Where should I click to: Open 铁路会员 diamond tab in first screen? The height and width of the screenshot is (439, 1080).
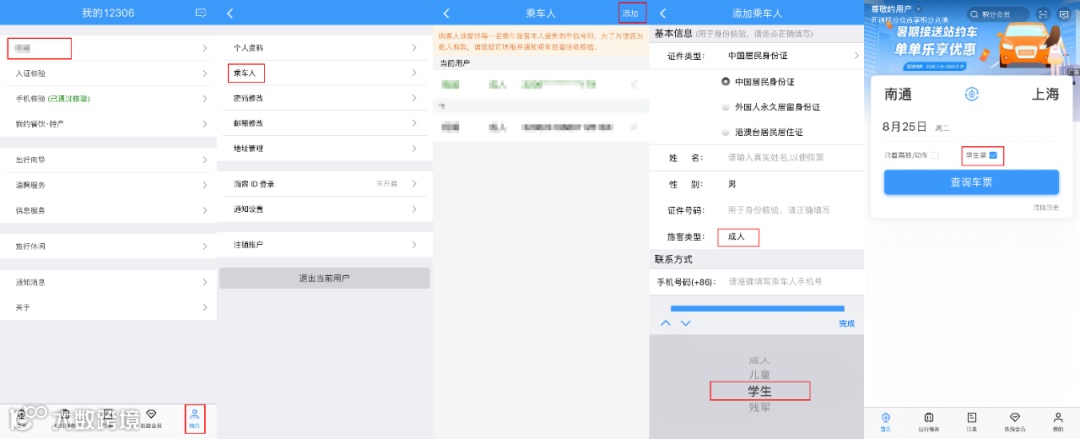[x=151, y=418]
